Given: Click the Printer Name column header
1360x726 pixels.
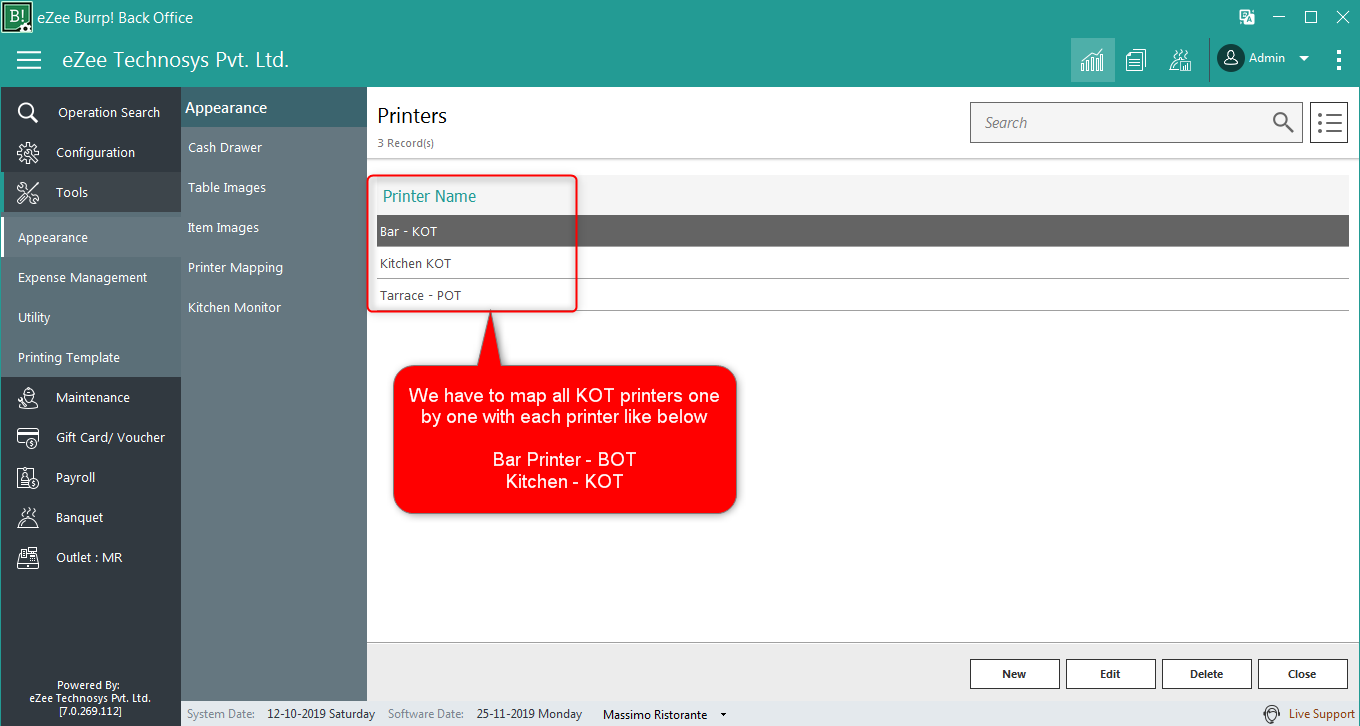Looking at the screenshot, I should [430, 196].
